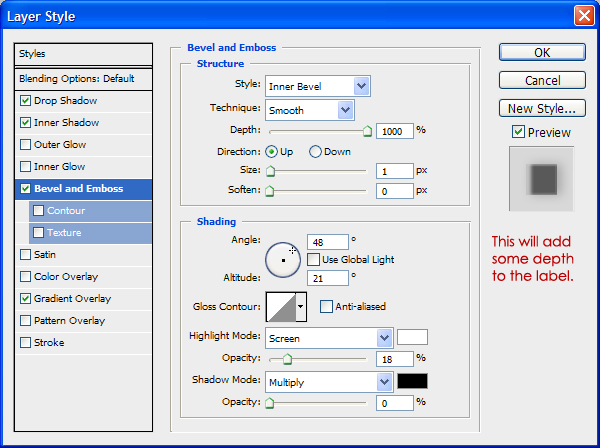The height and width of the screenshot is (448, 600).
Task: Click the Shadow Opacity slider handle
Action: tap(270, 403)
